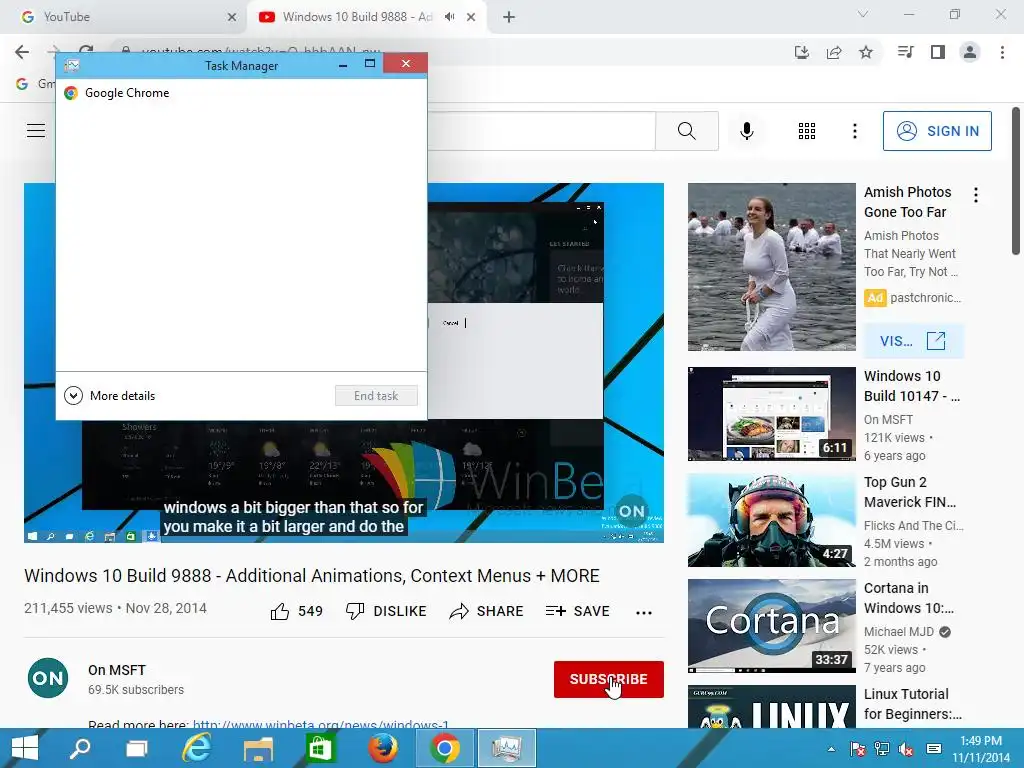Open YouTube settings three-dot icon
The height and width of the screenshot is (768, 1024).
click(x=855, y=131)
